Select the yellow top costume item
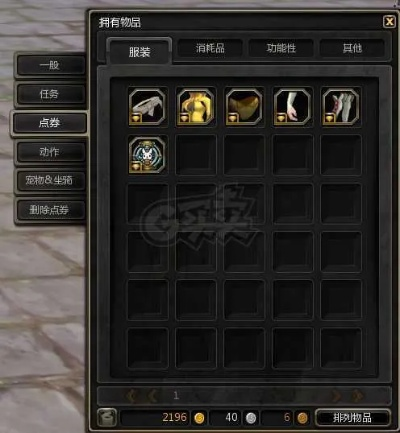Screen dimensions: 400x433 [x=195, y=107]
